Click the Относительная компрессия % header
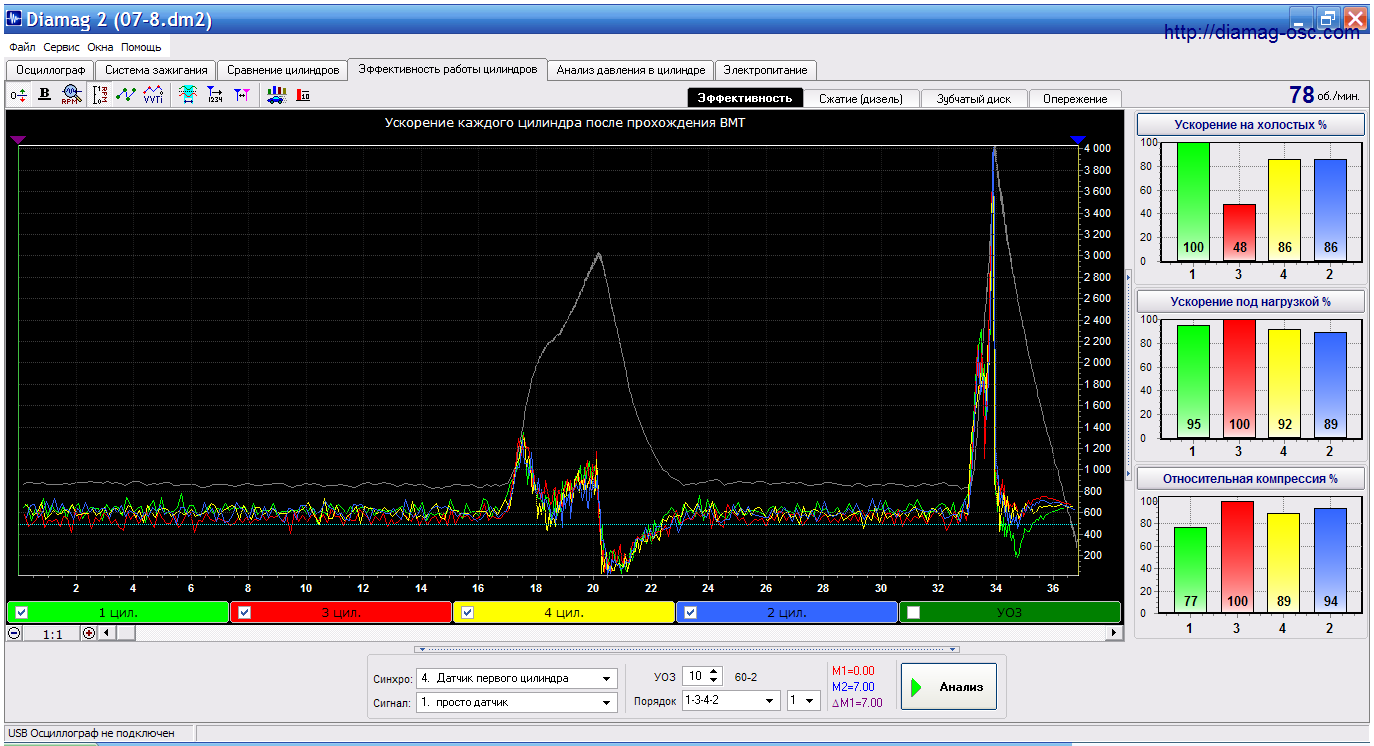Viewport: 1374px width, 746px height. coord(1251,478)
